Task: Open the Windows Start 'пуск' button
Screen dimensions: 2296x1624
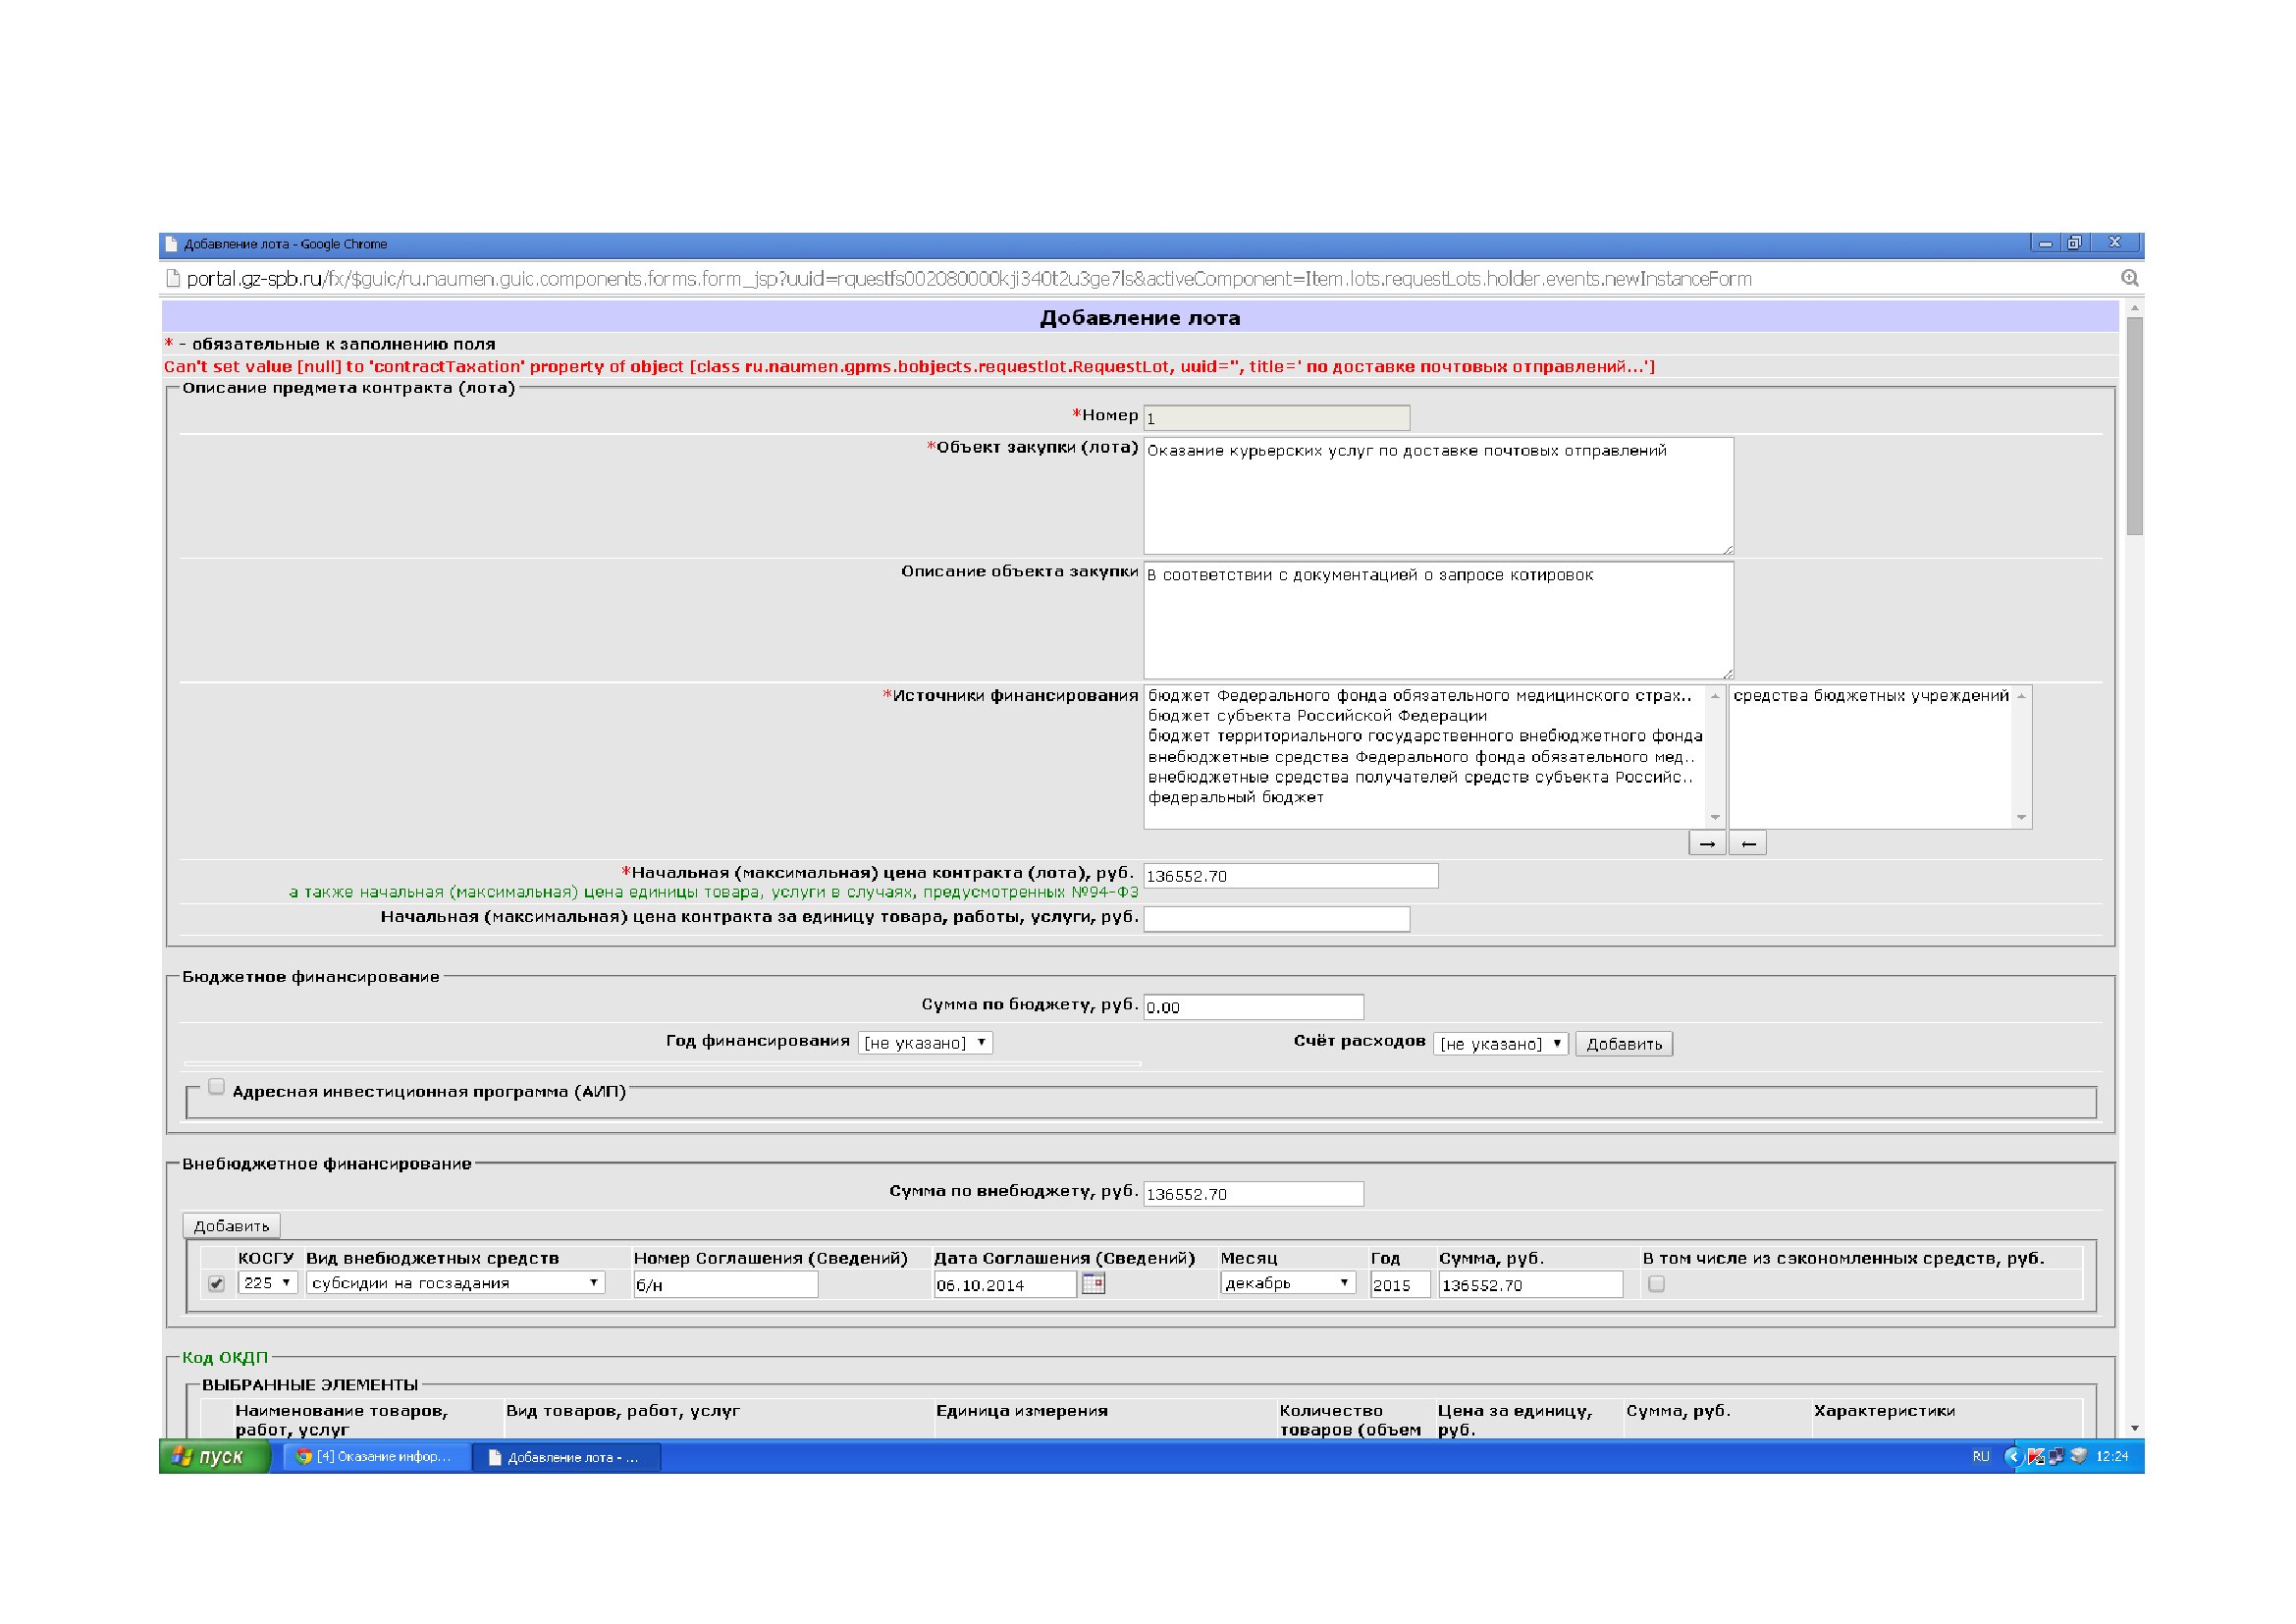Action: pyautogui.click(x=212, y=1456)
